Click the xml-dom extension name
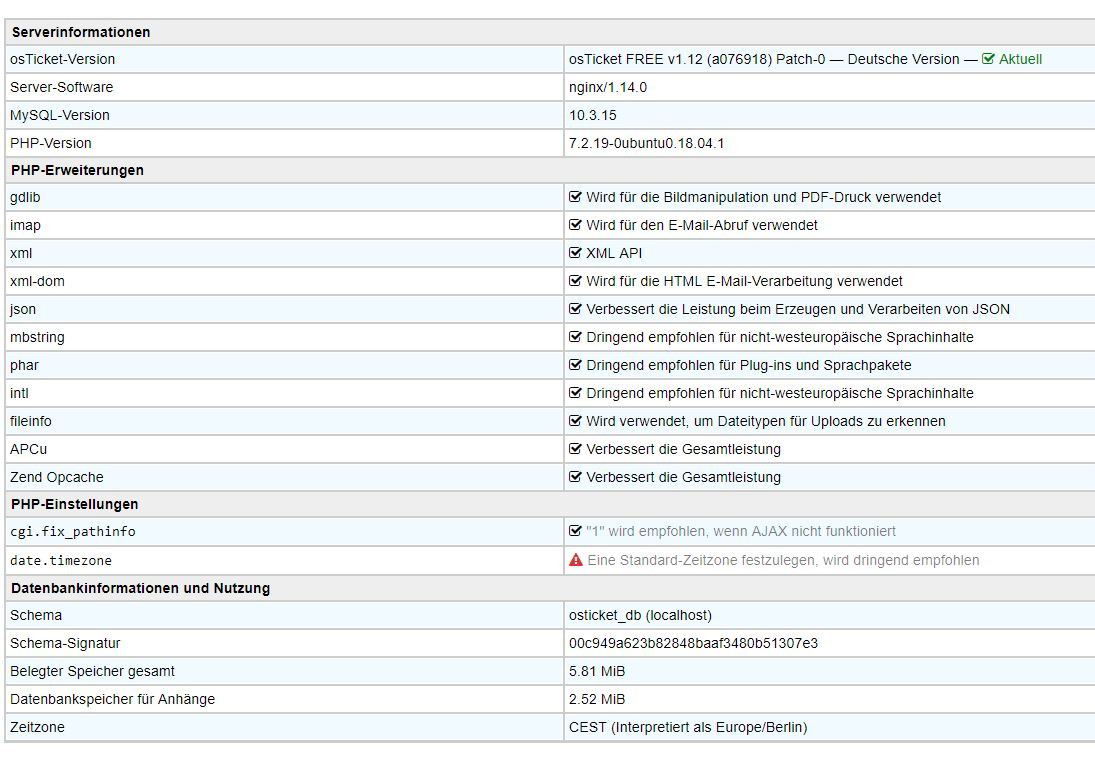 [37, 281]
